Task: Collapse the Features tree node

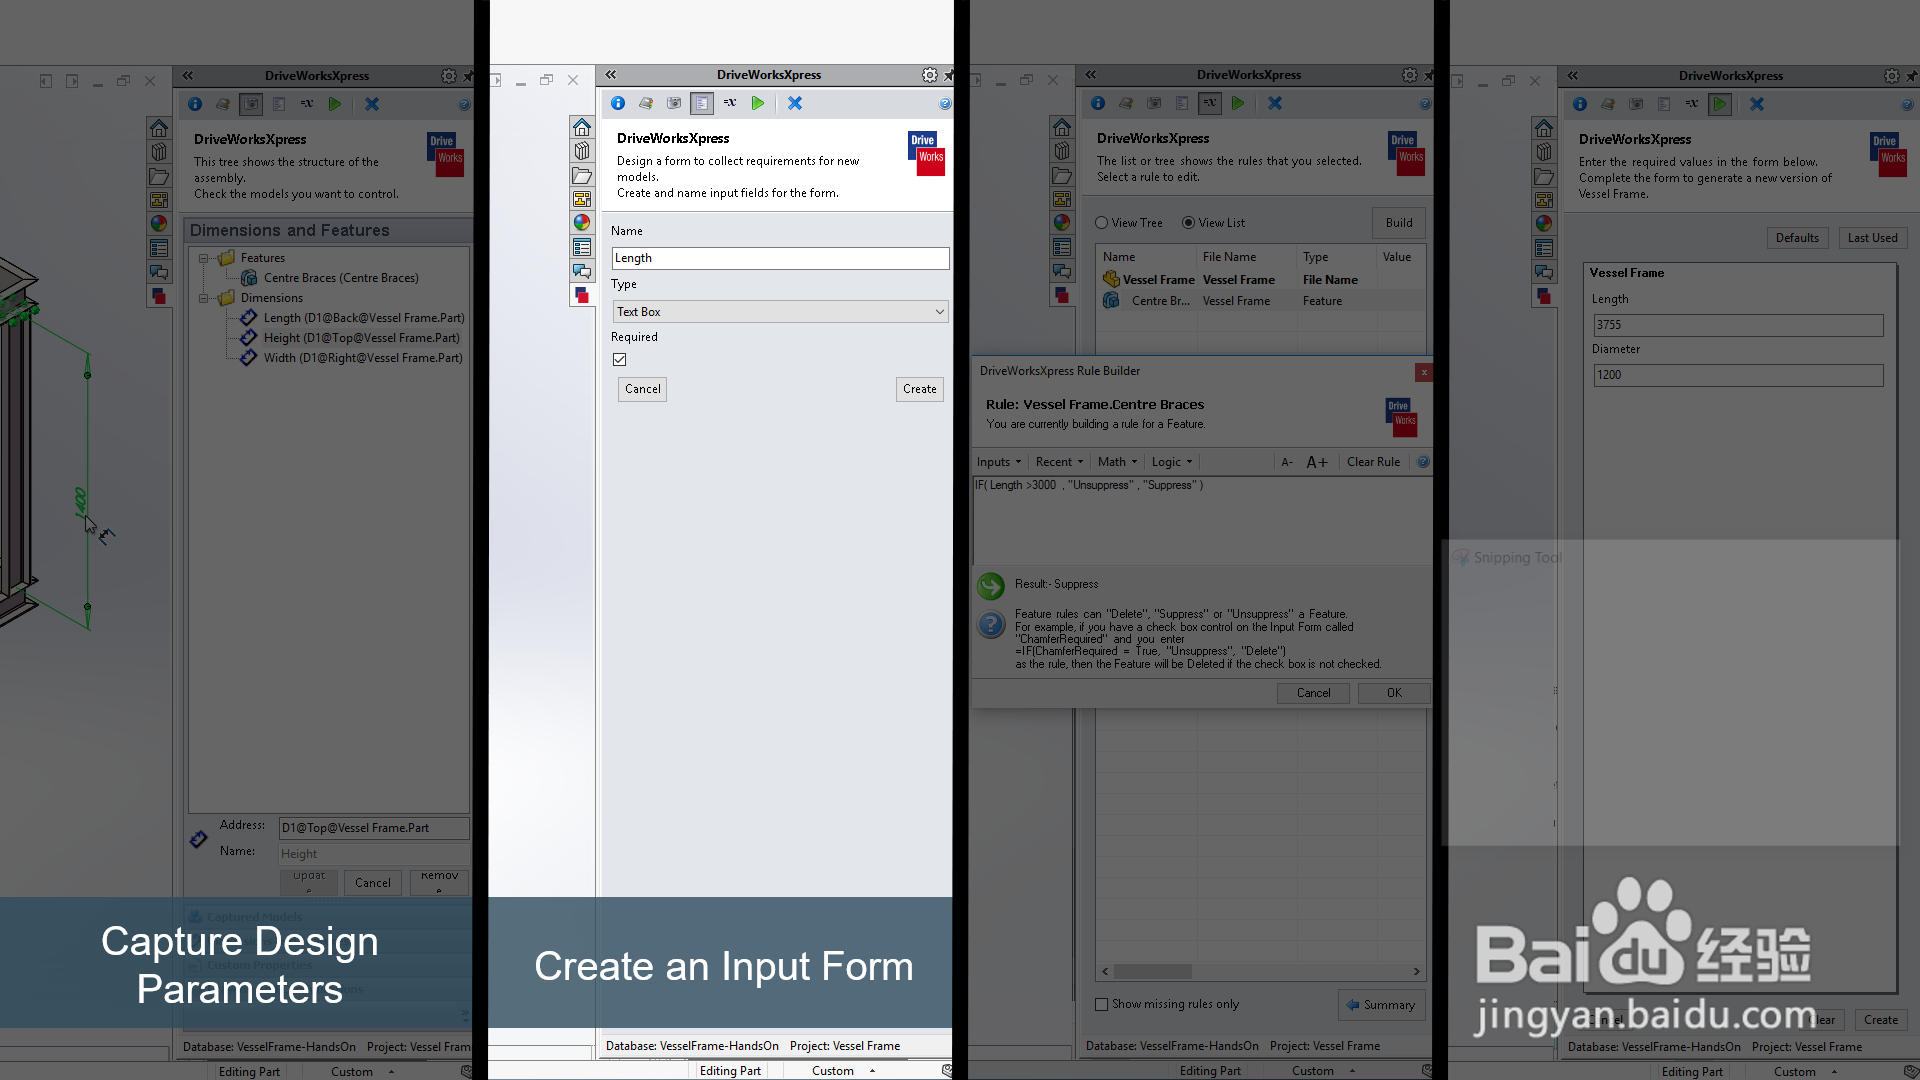Action: click(x=204, y=258)
